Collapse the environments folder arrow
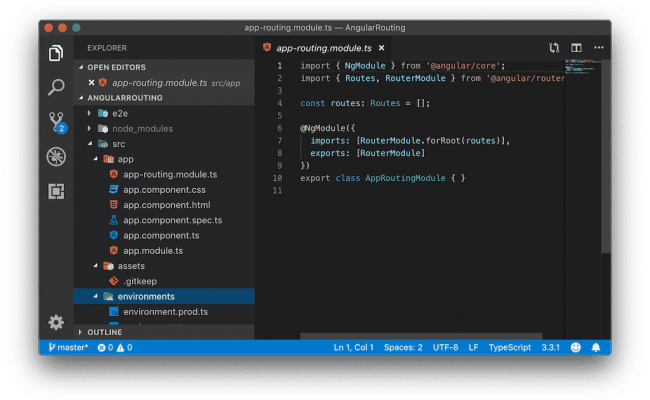This screenshot has height=400, width=650. 95,296
